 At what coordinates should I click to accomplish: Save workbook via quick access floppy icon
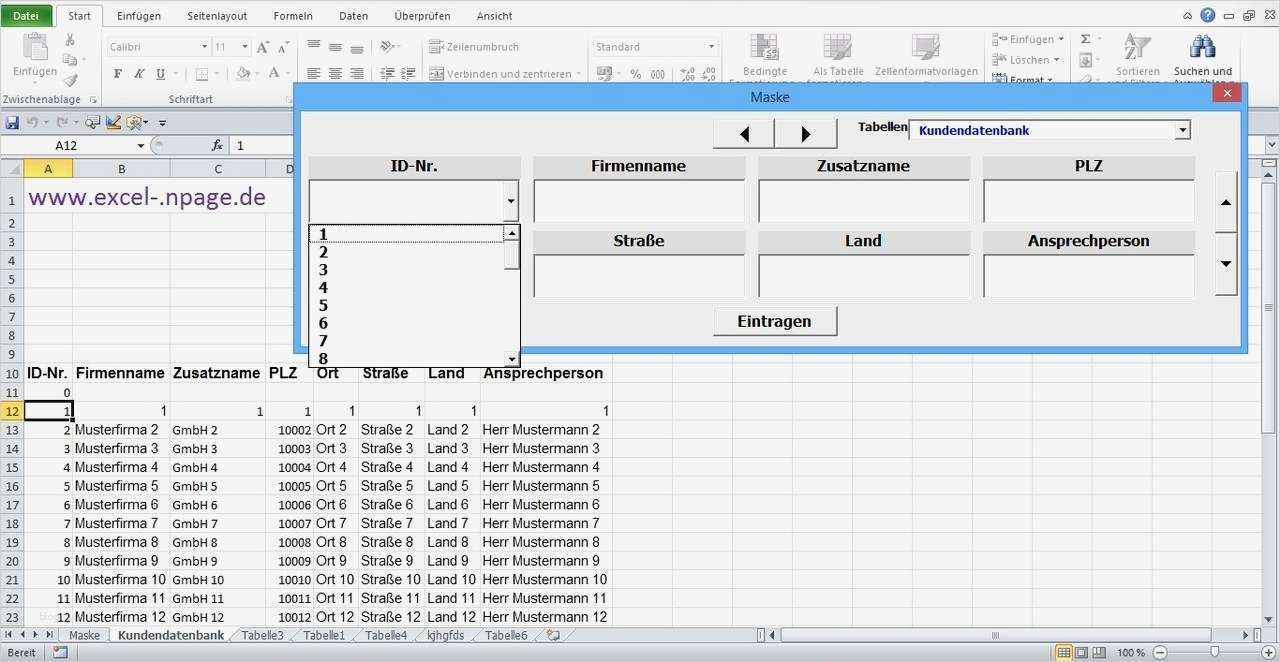12,122
